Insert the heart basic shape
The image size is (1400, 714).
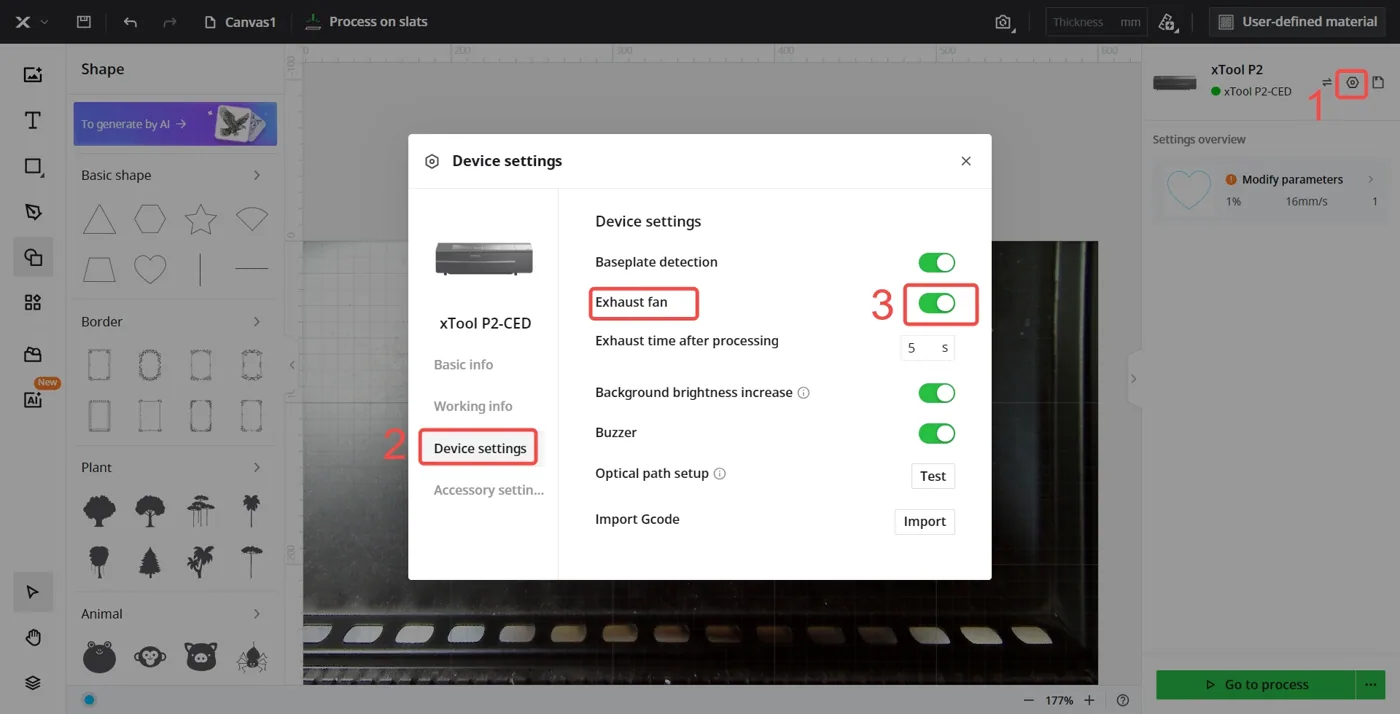[150, 269]
